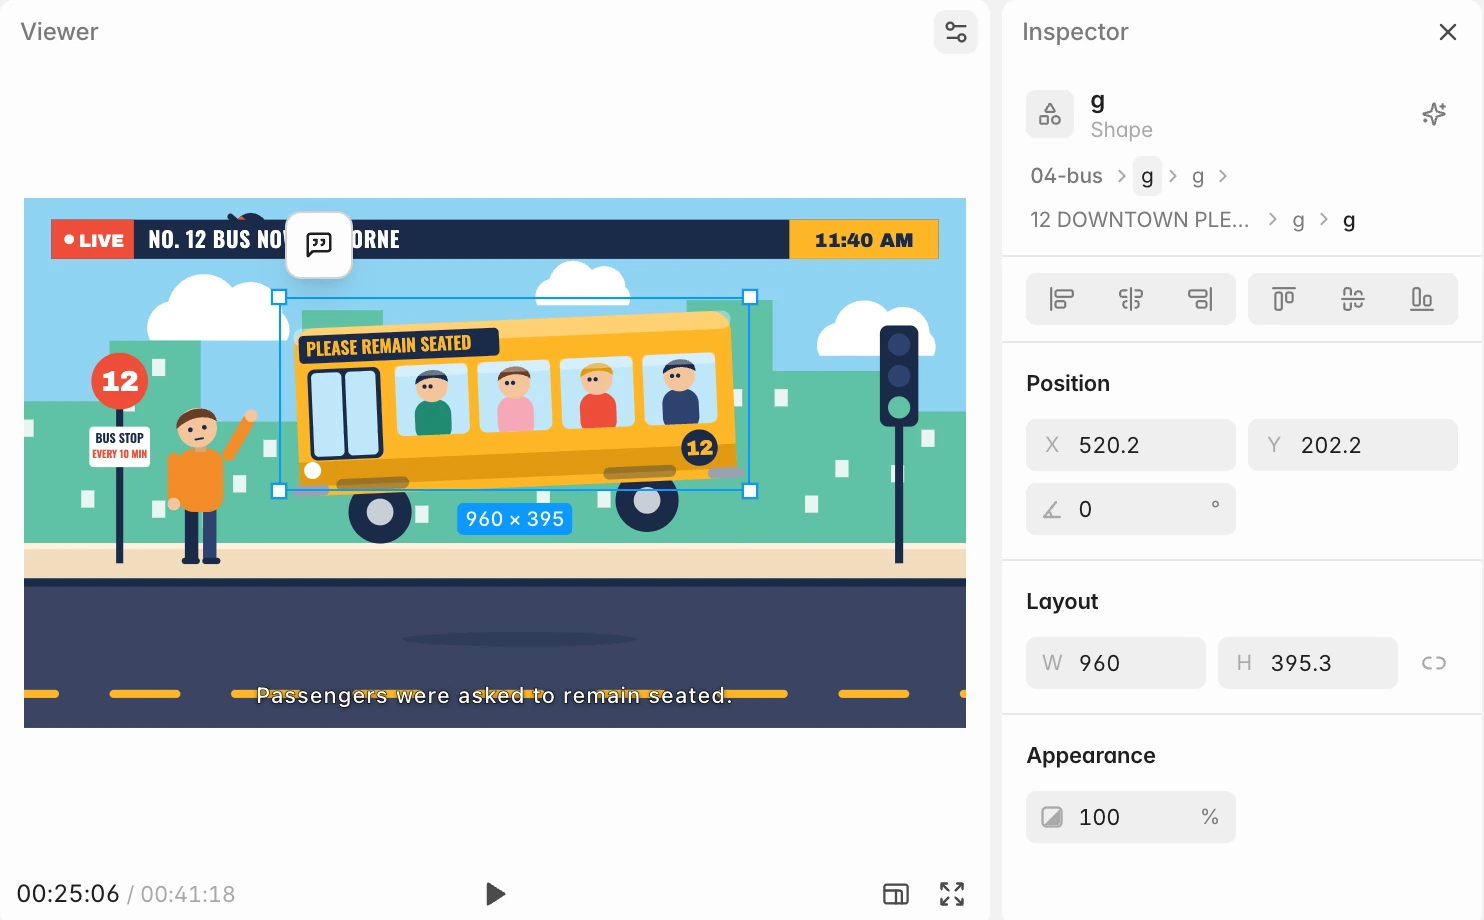Click the total duration 00:41:18
The height and width of the screenshot is (920, 1484).
[188, 894]
